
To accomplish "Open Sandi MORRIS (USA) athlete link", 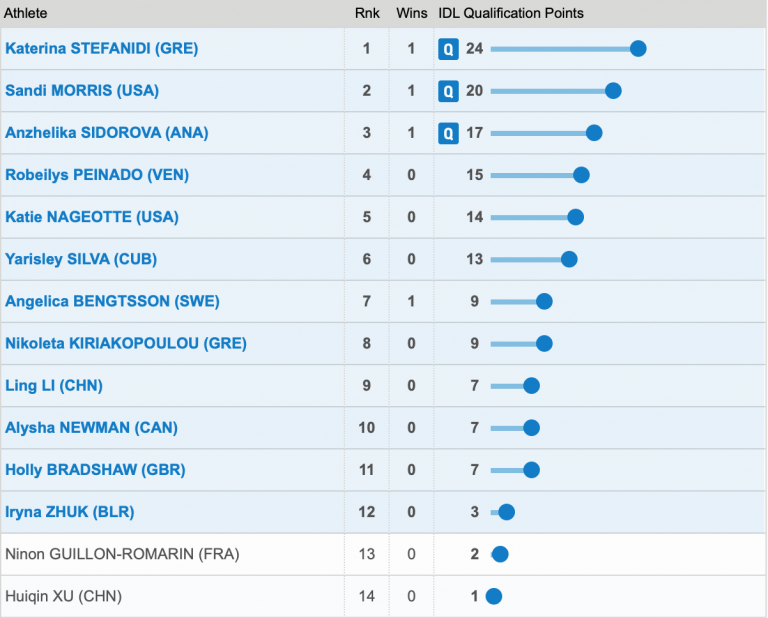I will (82, 91).
